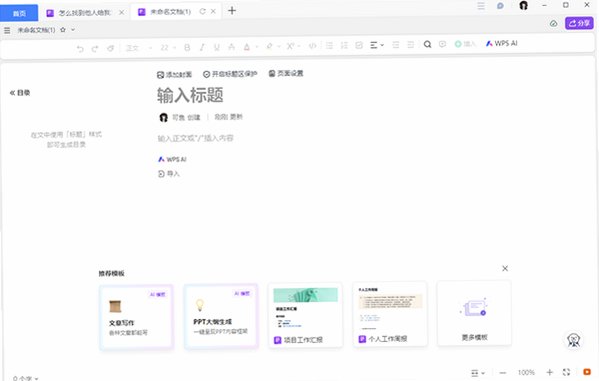Viewport: 599px width, 381px height.
Task: Click the superscript X² icon
Action: point(290,46)
